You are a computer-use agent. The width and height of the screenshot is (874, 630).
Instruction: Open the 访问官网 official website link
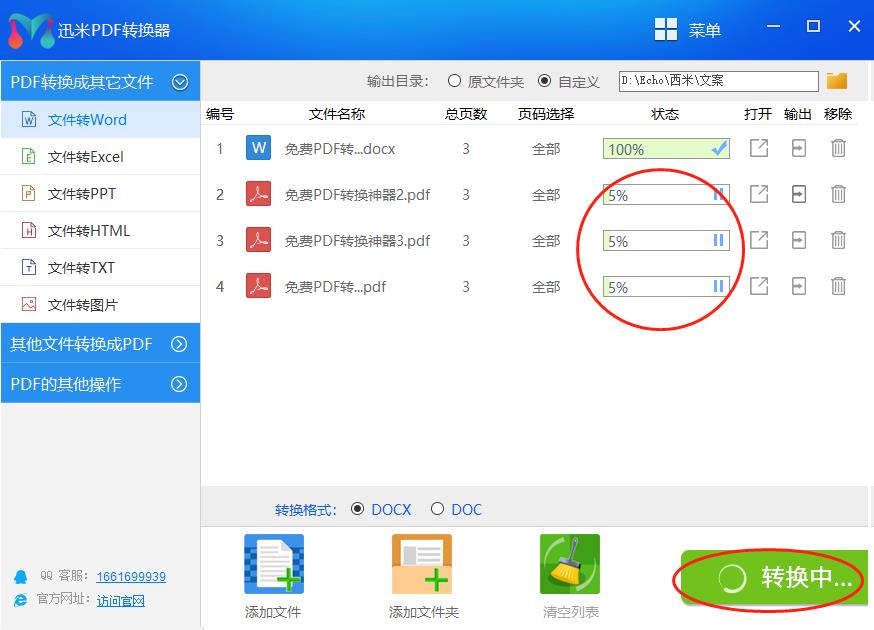coord(121,599)
